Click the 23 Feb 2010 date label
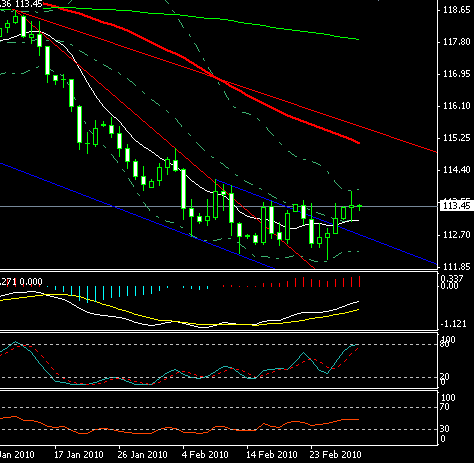The height and width of the screenshot is (463, 474). click(x=336, y=455)
